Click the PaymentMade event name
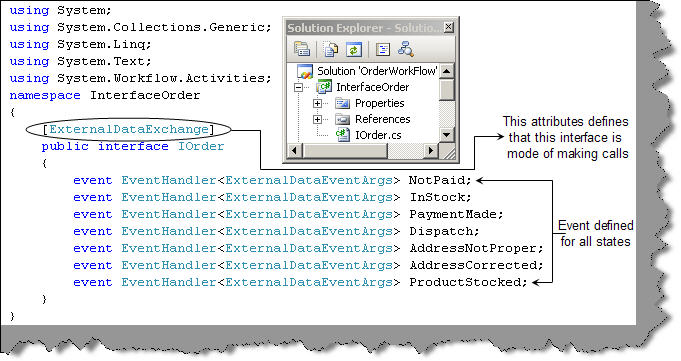The width and height of the screenshot is (681, 361). point(453,214)
